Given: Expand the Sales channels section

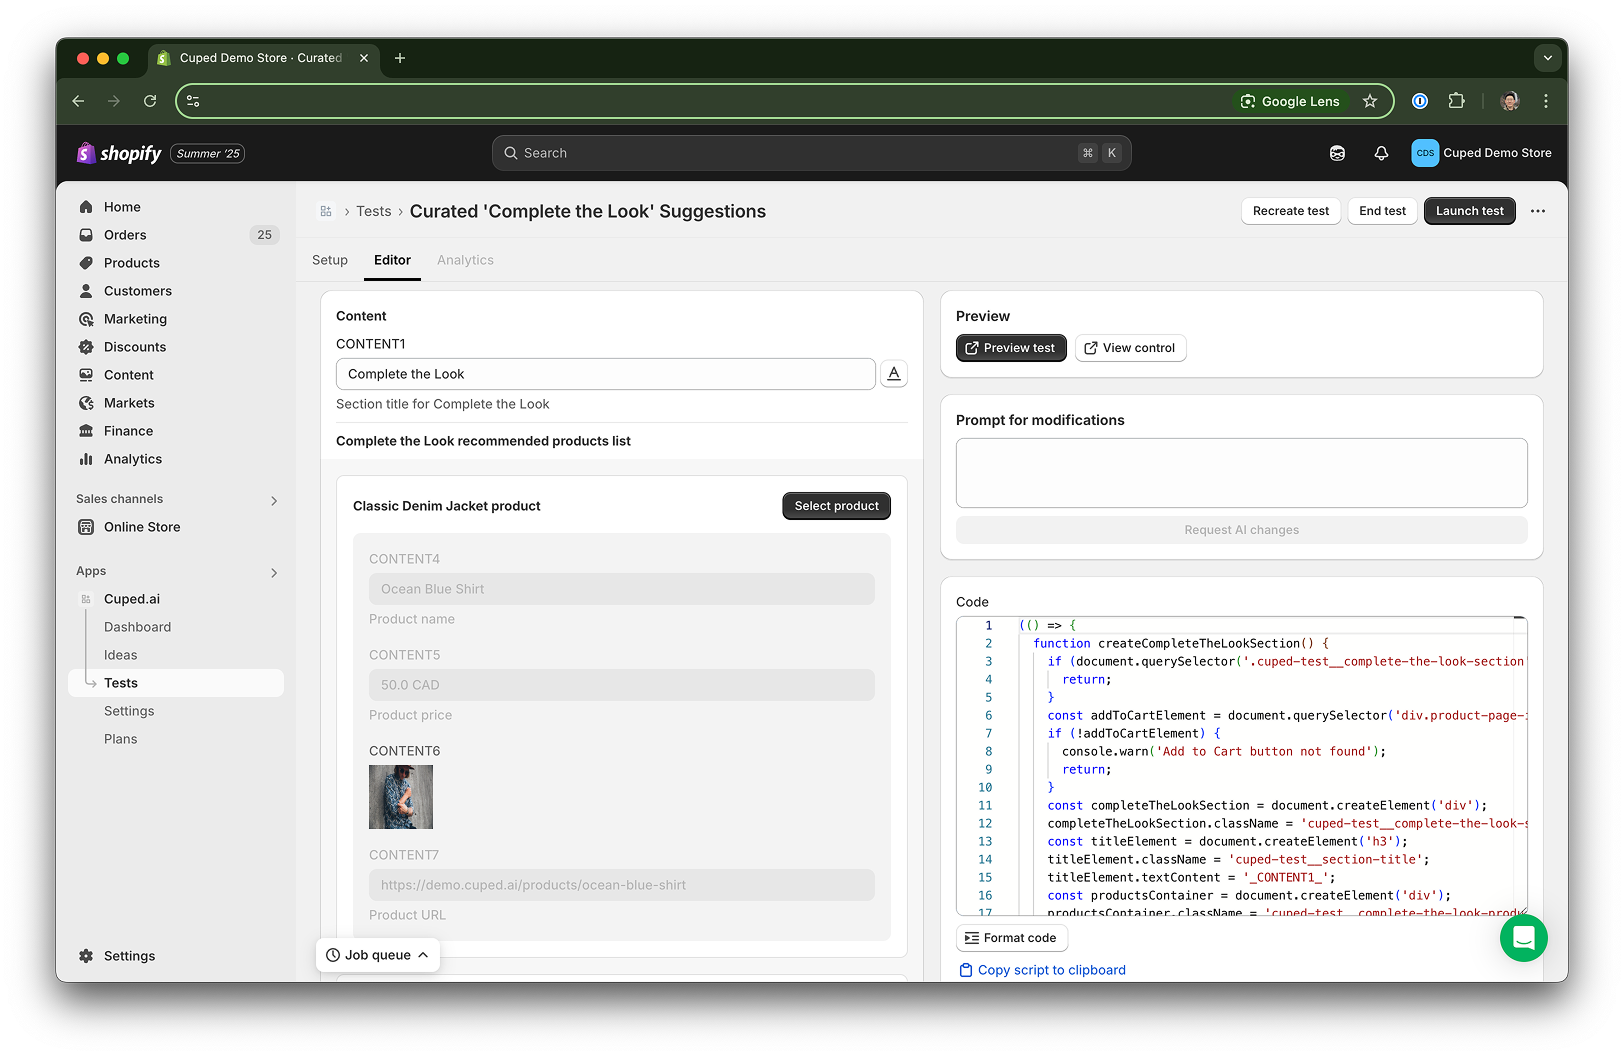Looking at the screenshot, I should 274,500.
